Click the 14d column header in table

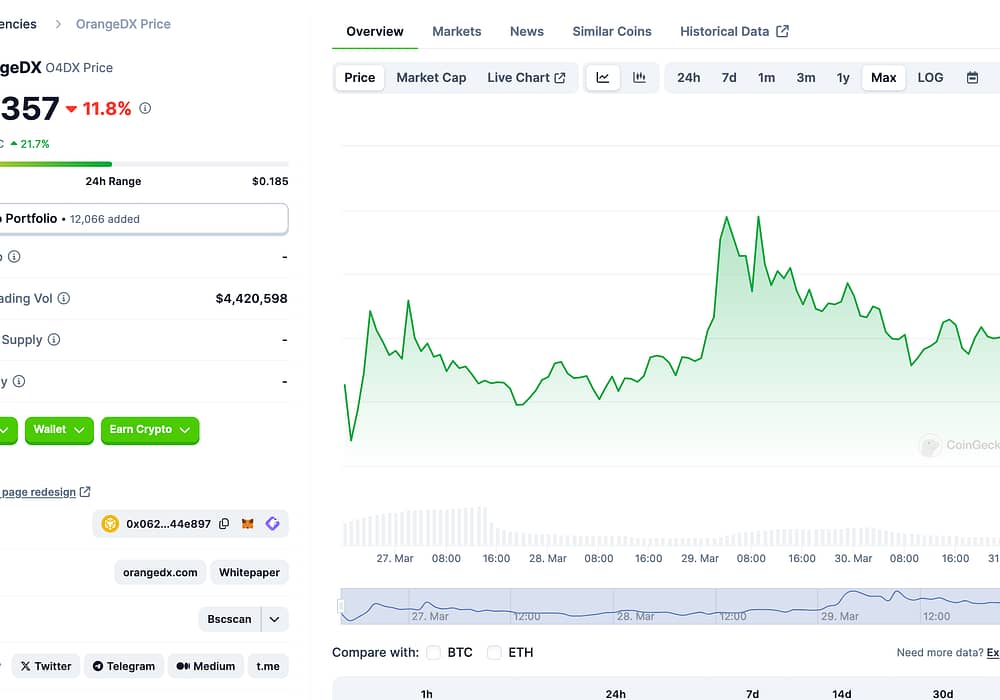[841, 694]
